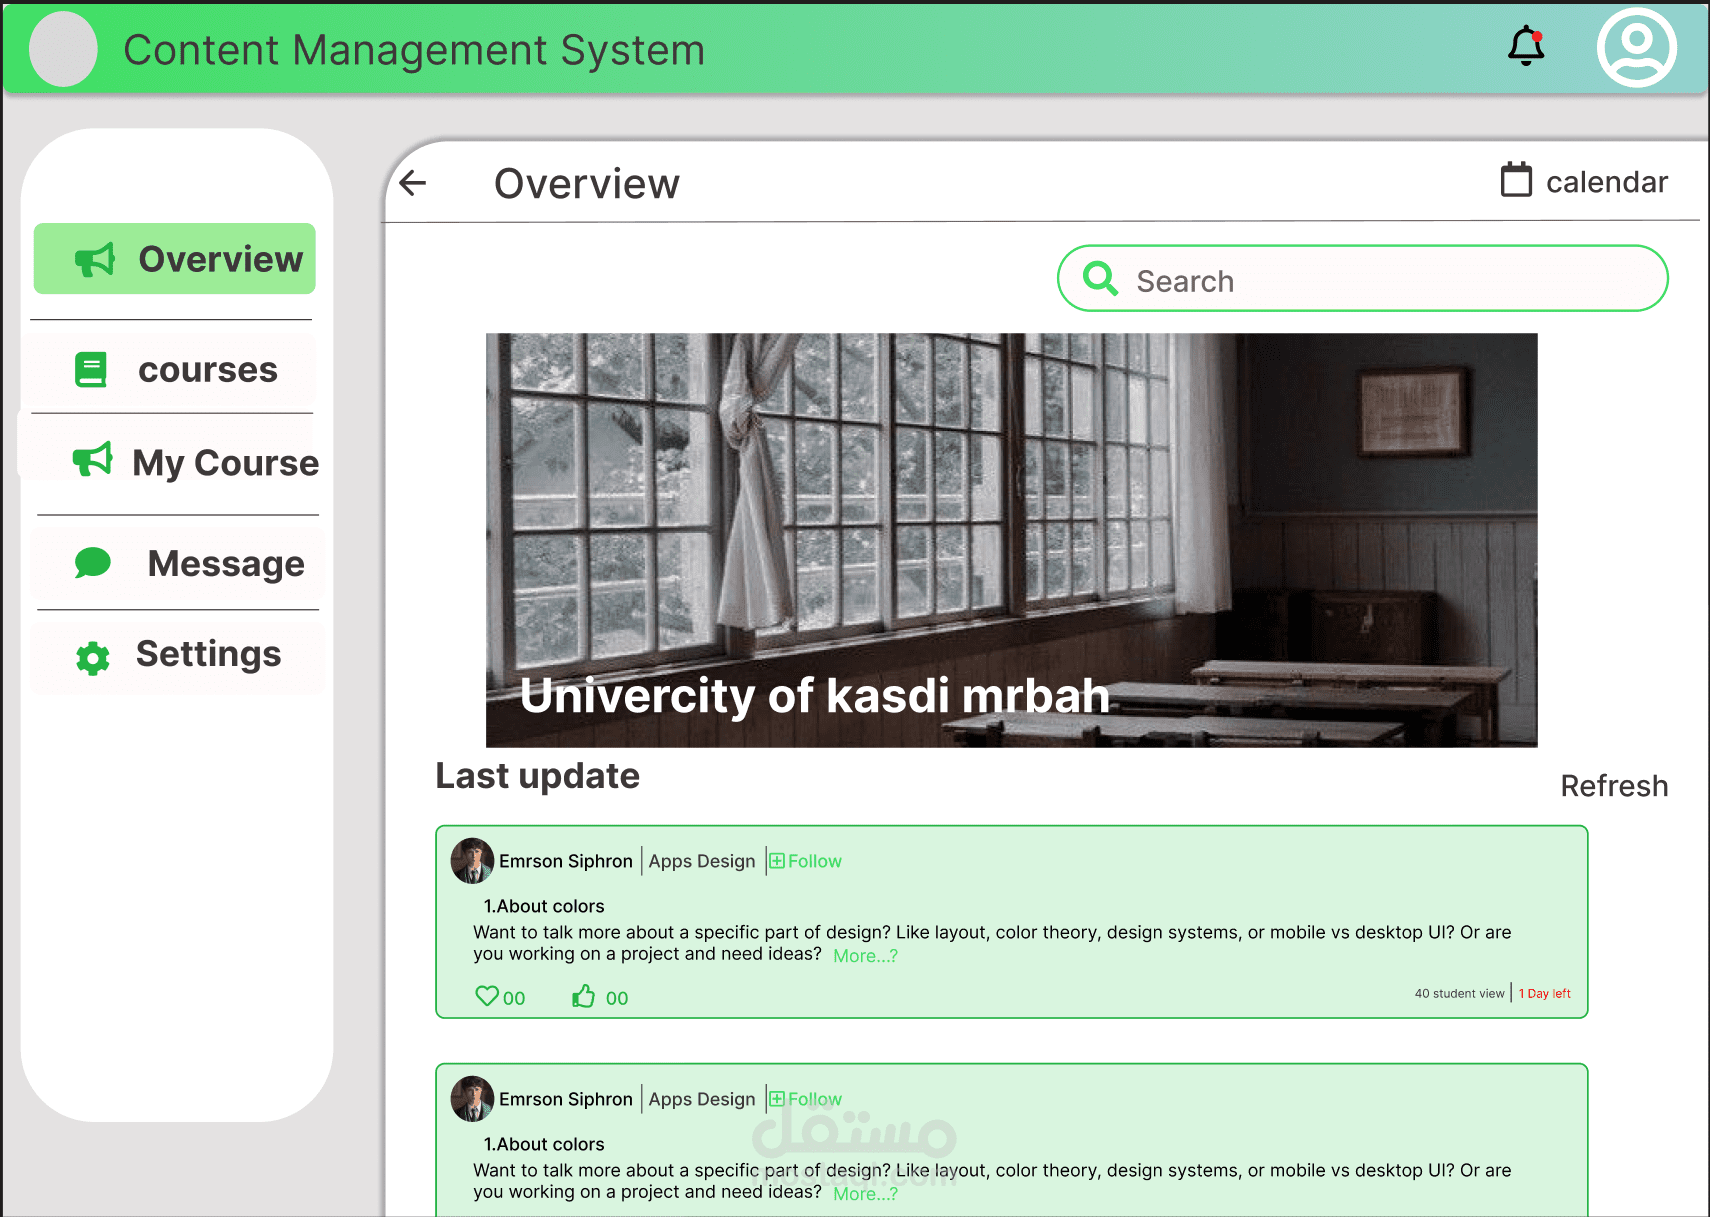Go back with the left arrow

point(413,183)
